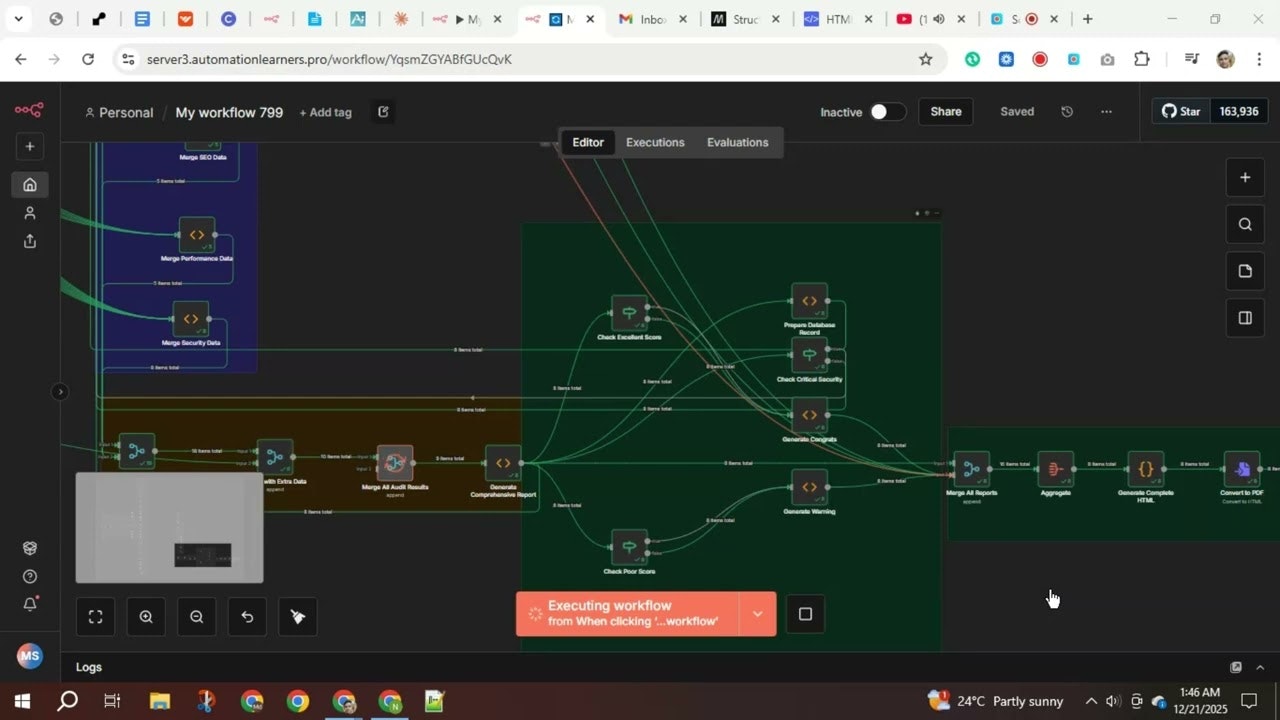The width and height of the screenshot is (1280, 720).
Task: Select the Merge All Reports node
Action: (x=971, y=468)
